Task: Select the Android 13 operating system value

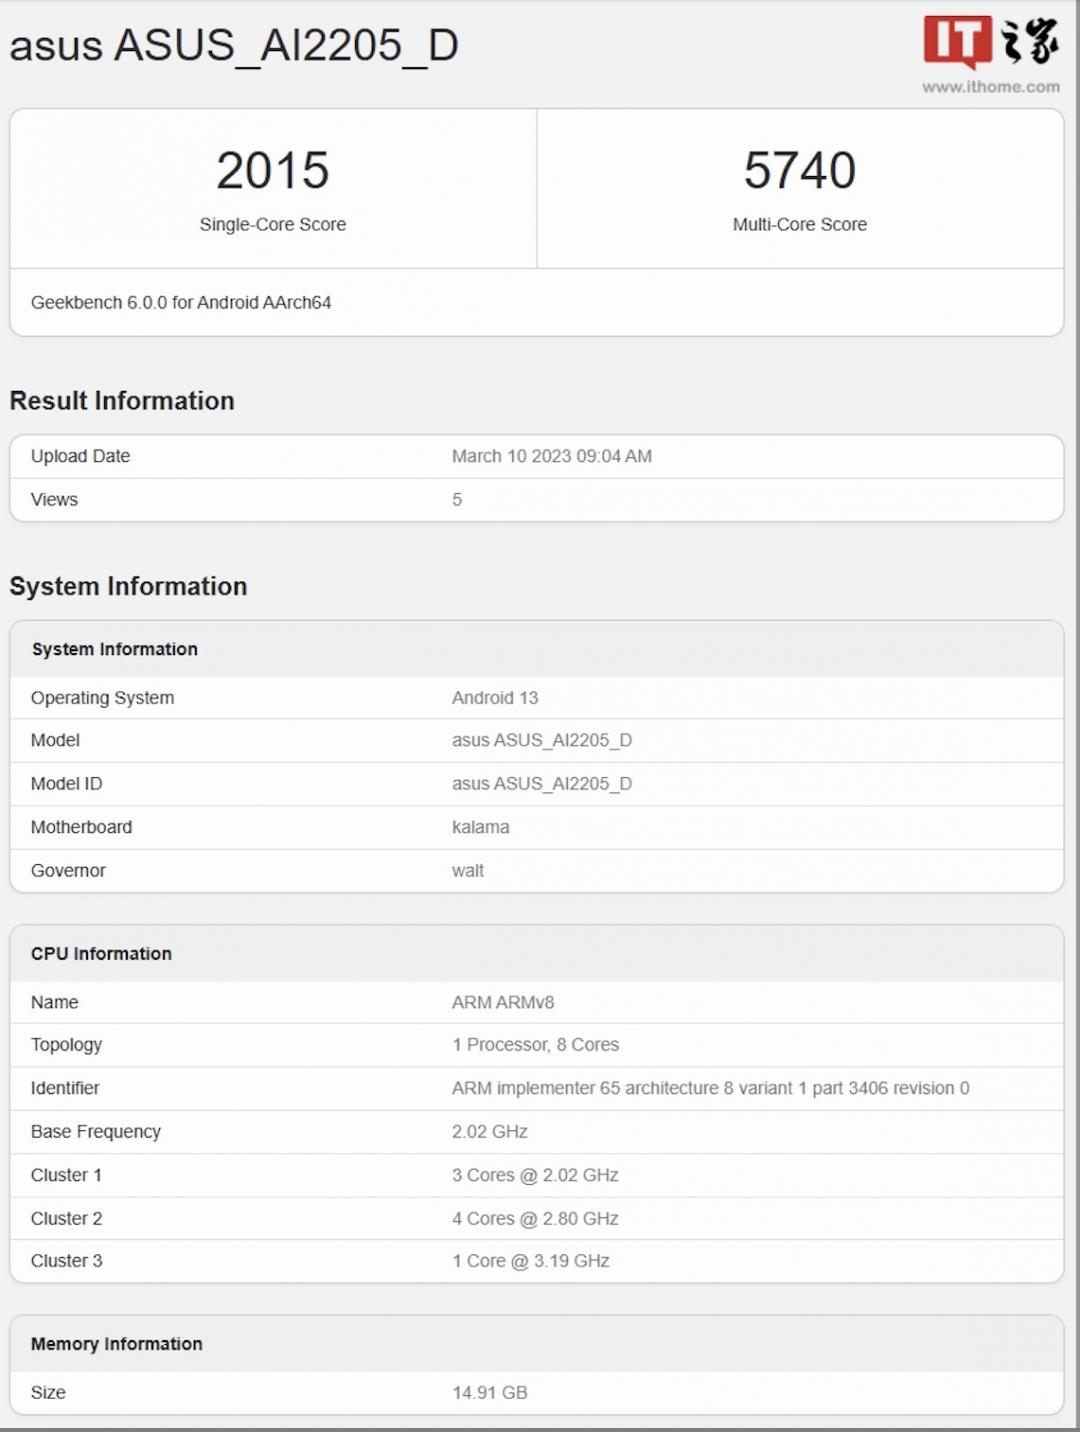Action: pyautogui.click(x=494, y=698)
